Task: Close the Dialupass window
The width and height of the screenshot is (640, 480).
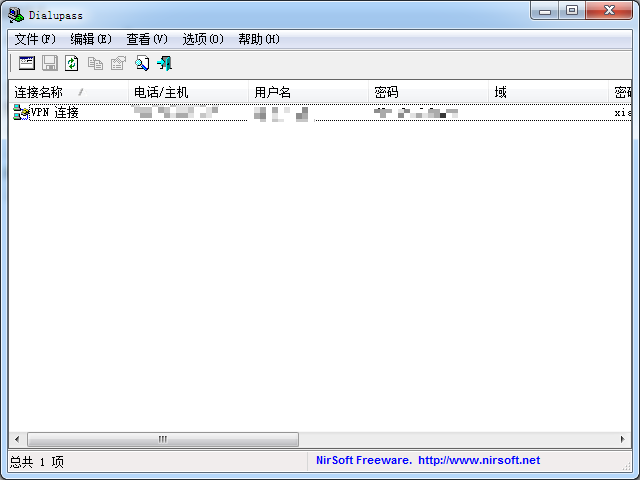Action: pos(609,11)
